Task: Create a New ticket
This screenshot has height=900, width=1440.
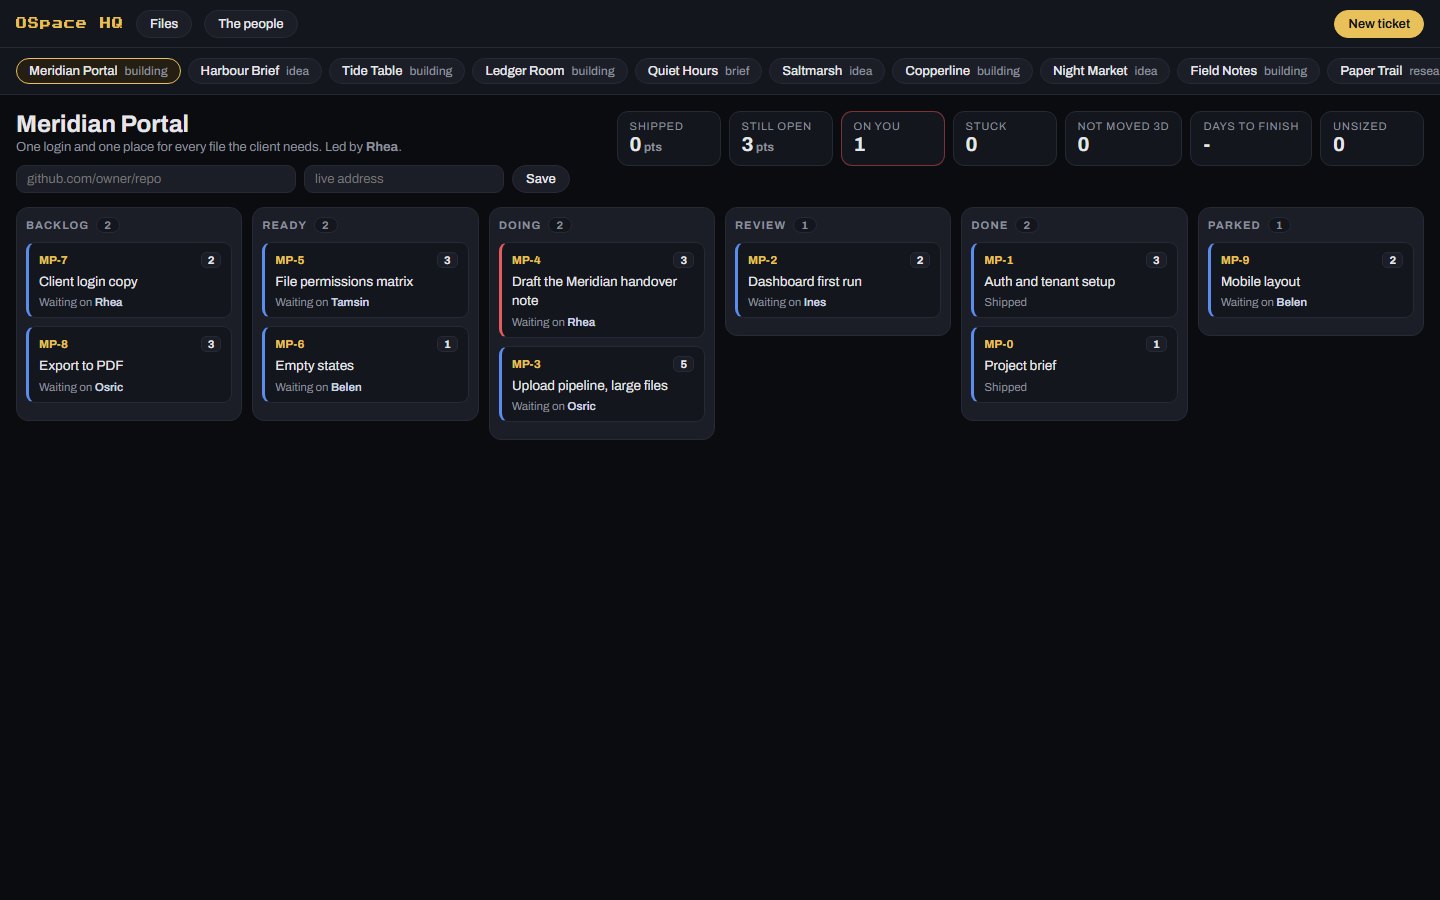Action: [x=1379, y=23]
